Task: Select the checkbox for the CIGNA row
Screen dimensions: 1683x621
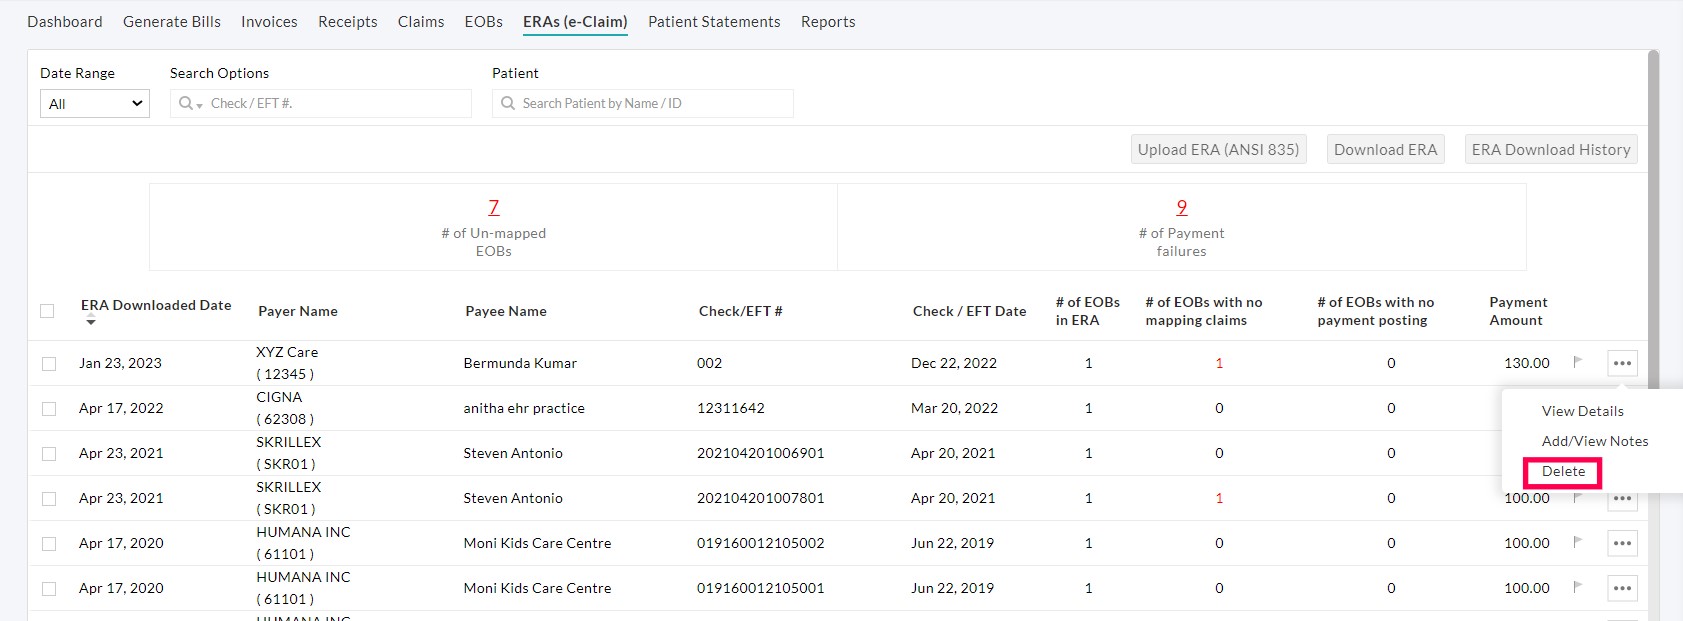Action: coord(49,408)
